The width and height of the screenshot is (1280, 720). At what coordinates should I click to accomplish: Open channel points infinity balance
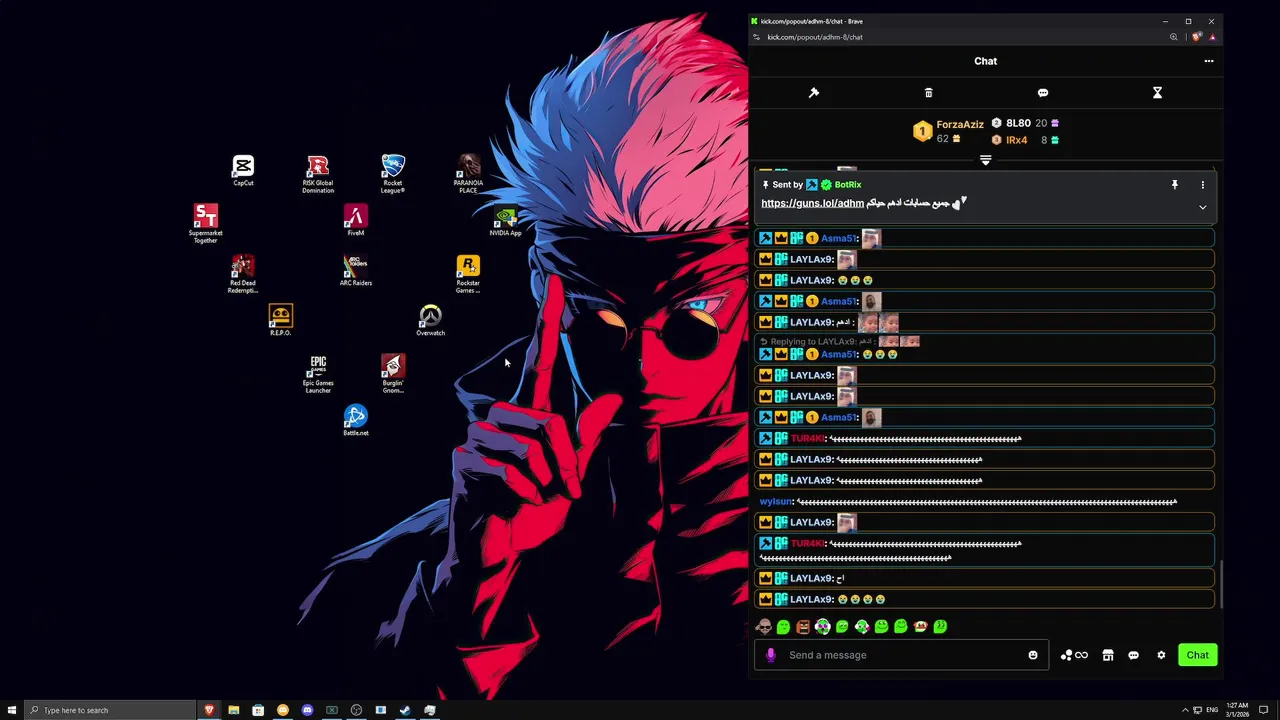tap(1074, 656)
